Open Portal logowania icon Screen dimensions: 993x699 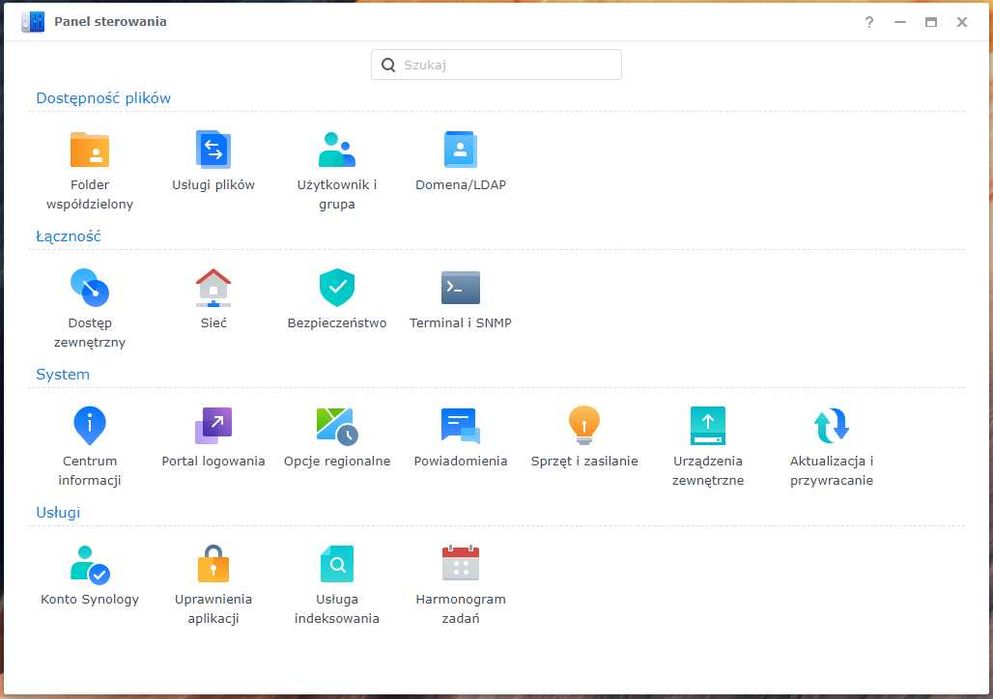[213, 426]
